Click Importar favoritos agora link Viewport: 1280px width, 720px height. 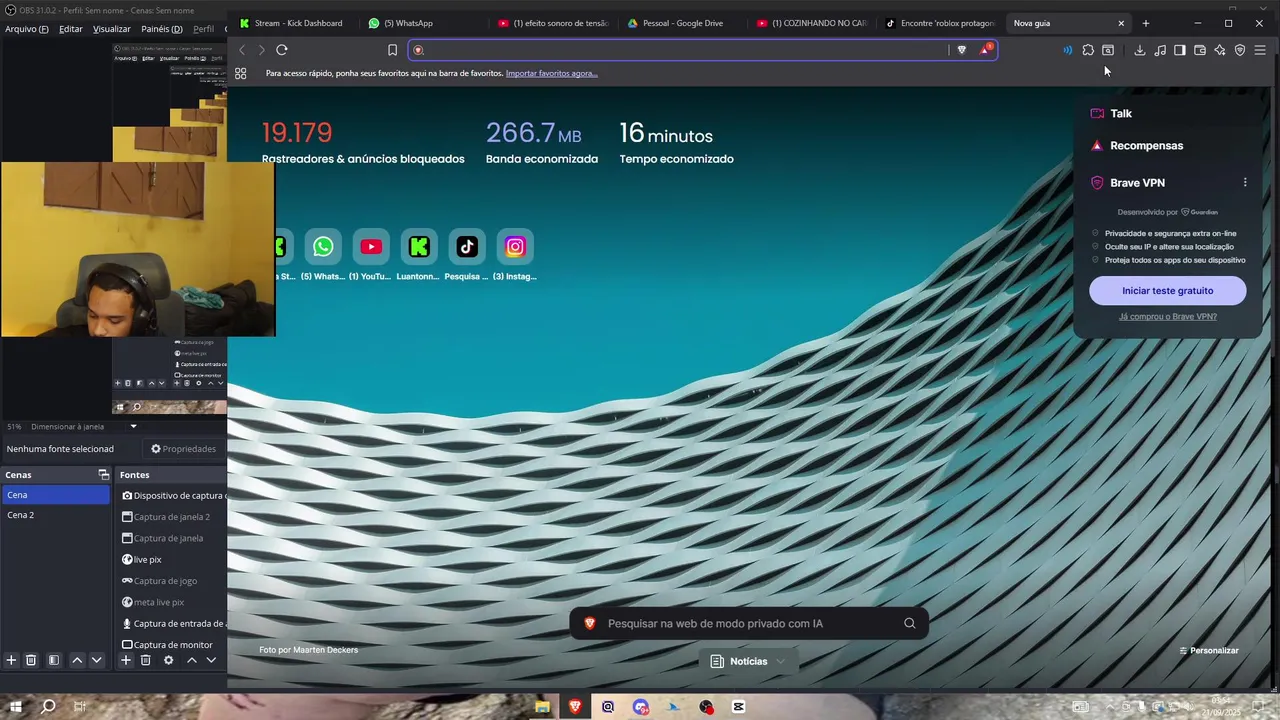click(551, 73)
